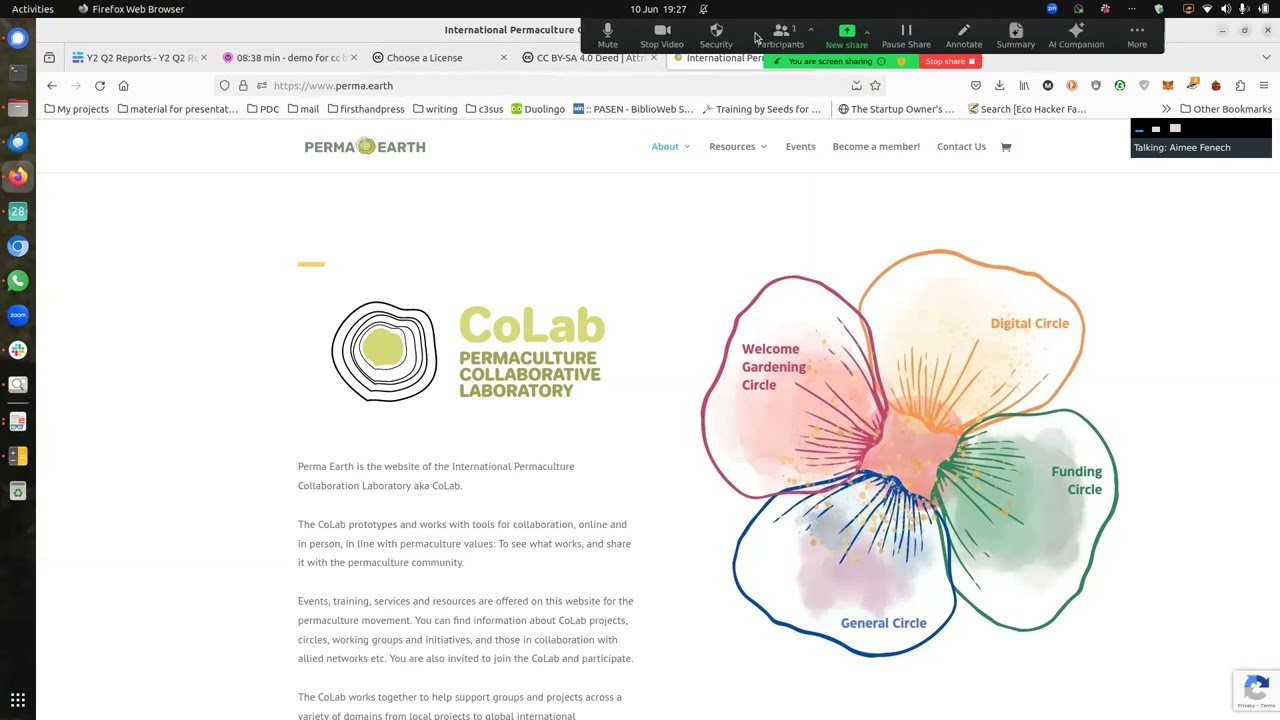Open Slack in Ubuntu dock

point(18,350)
